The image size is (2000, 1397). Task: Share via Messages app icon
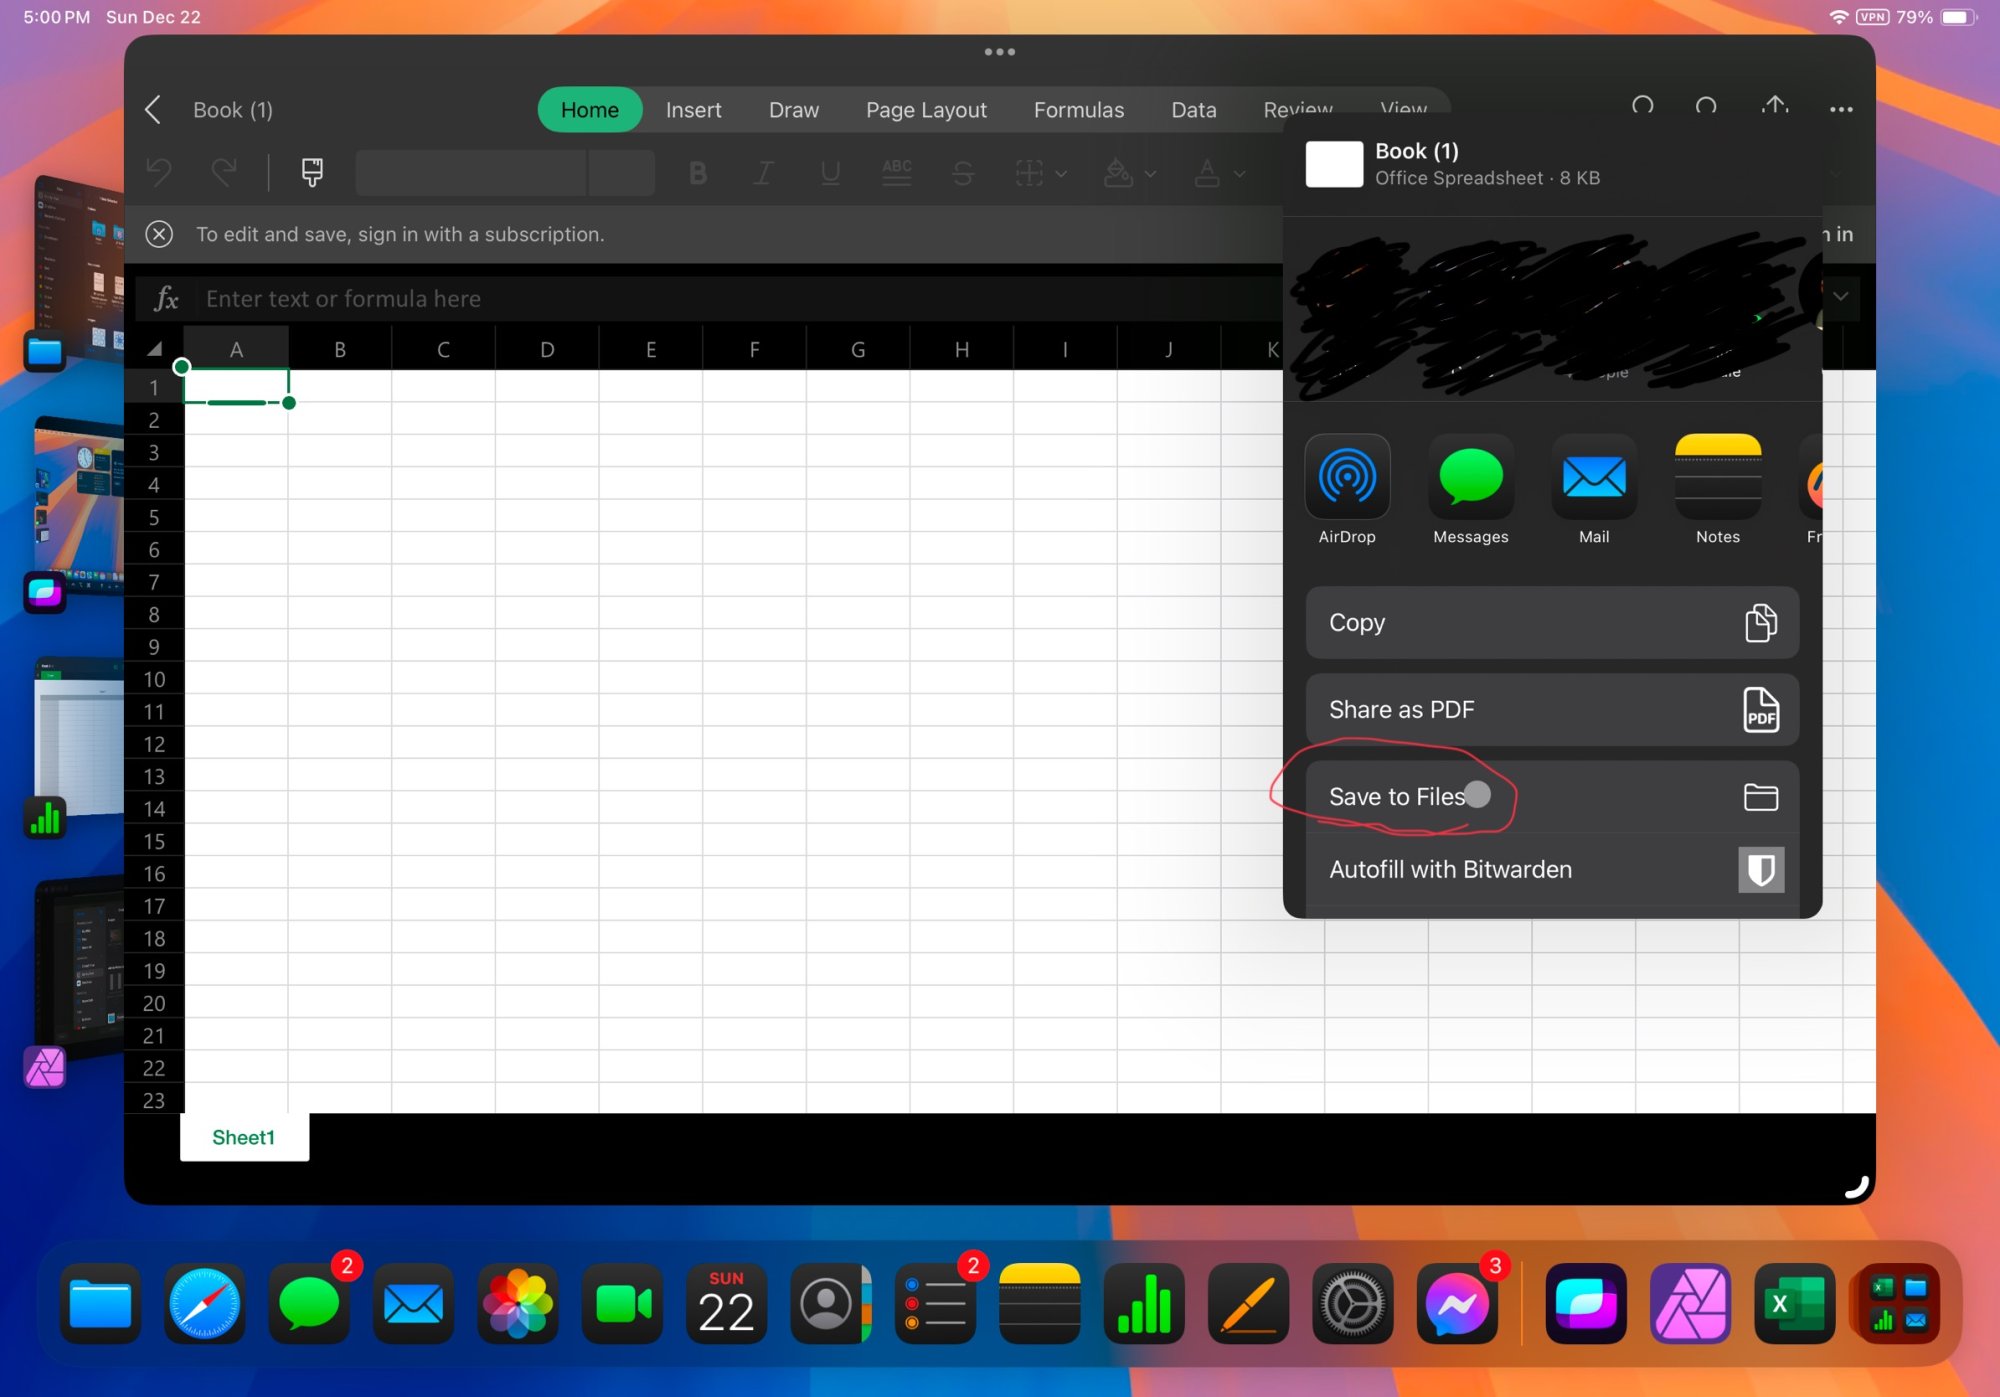pyautogui.click(x=1470, y=478)
